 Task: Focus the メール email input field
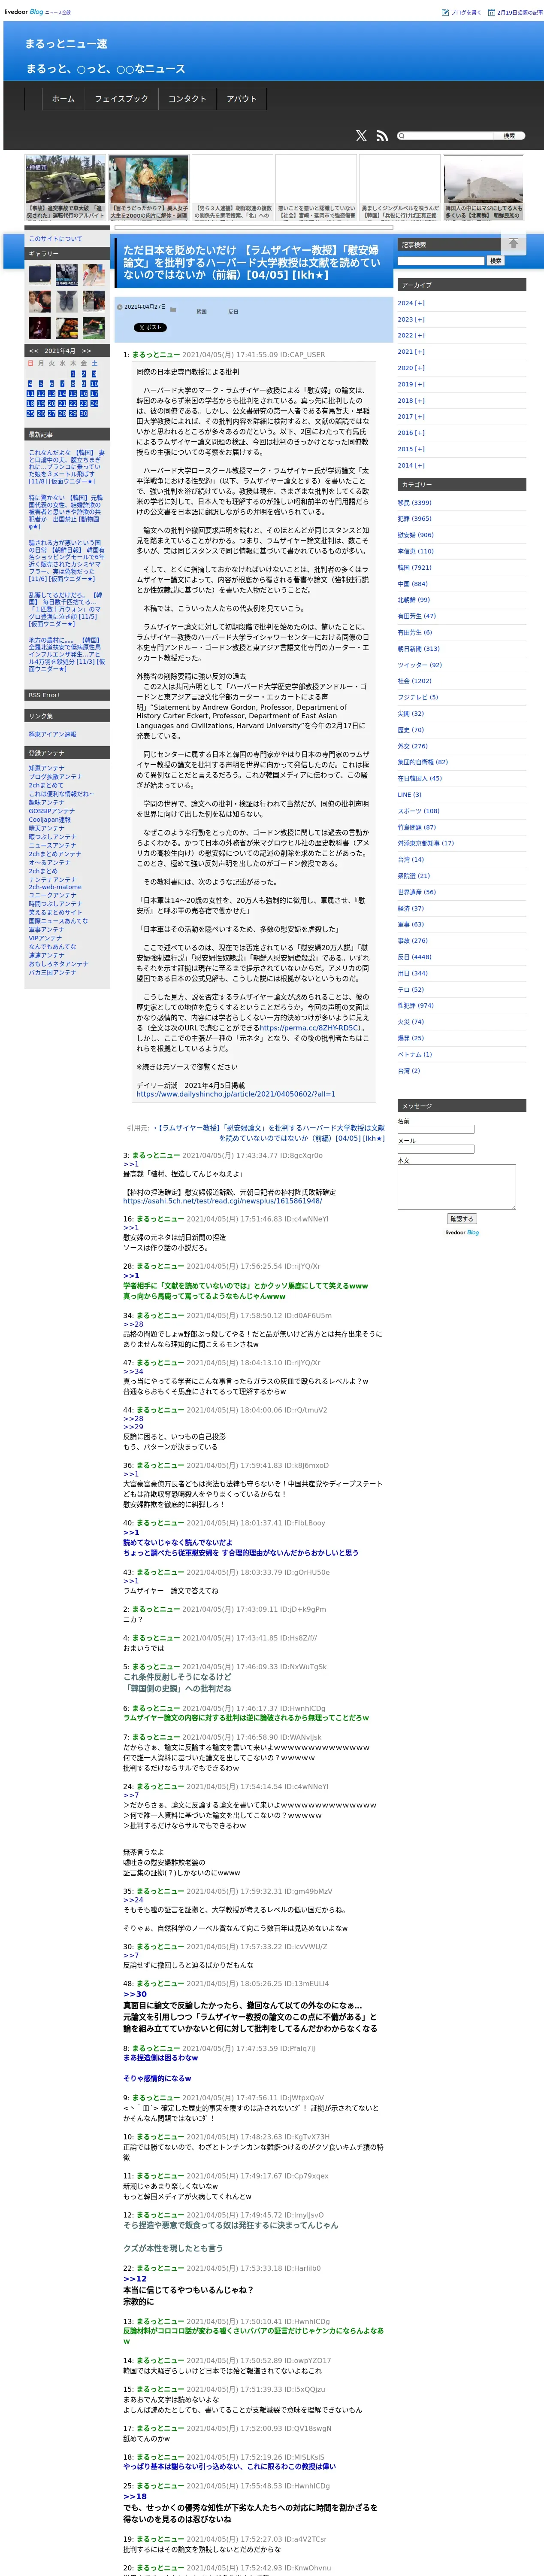click(435, 1149)
